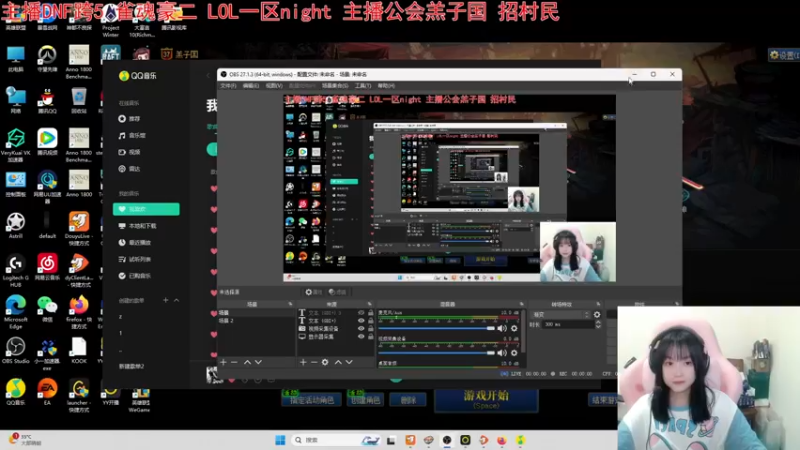Move the selected source up in OBS
Screen dimensions: 800x450
click(338, 362)
